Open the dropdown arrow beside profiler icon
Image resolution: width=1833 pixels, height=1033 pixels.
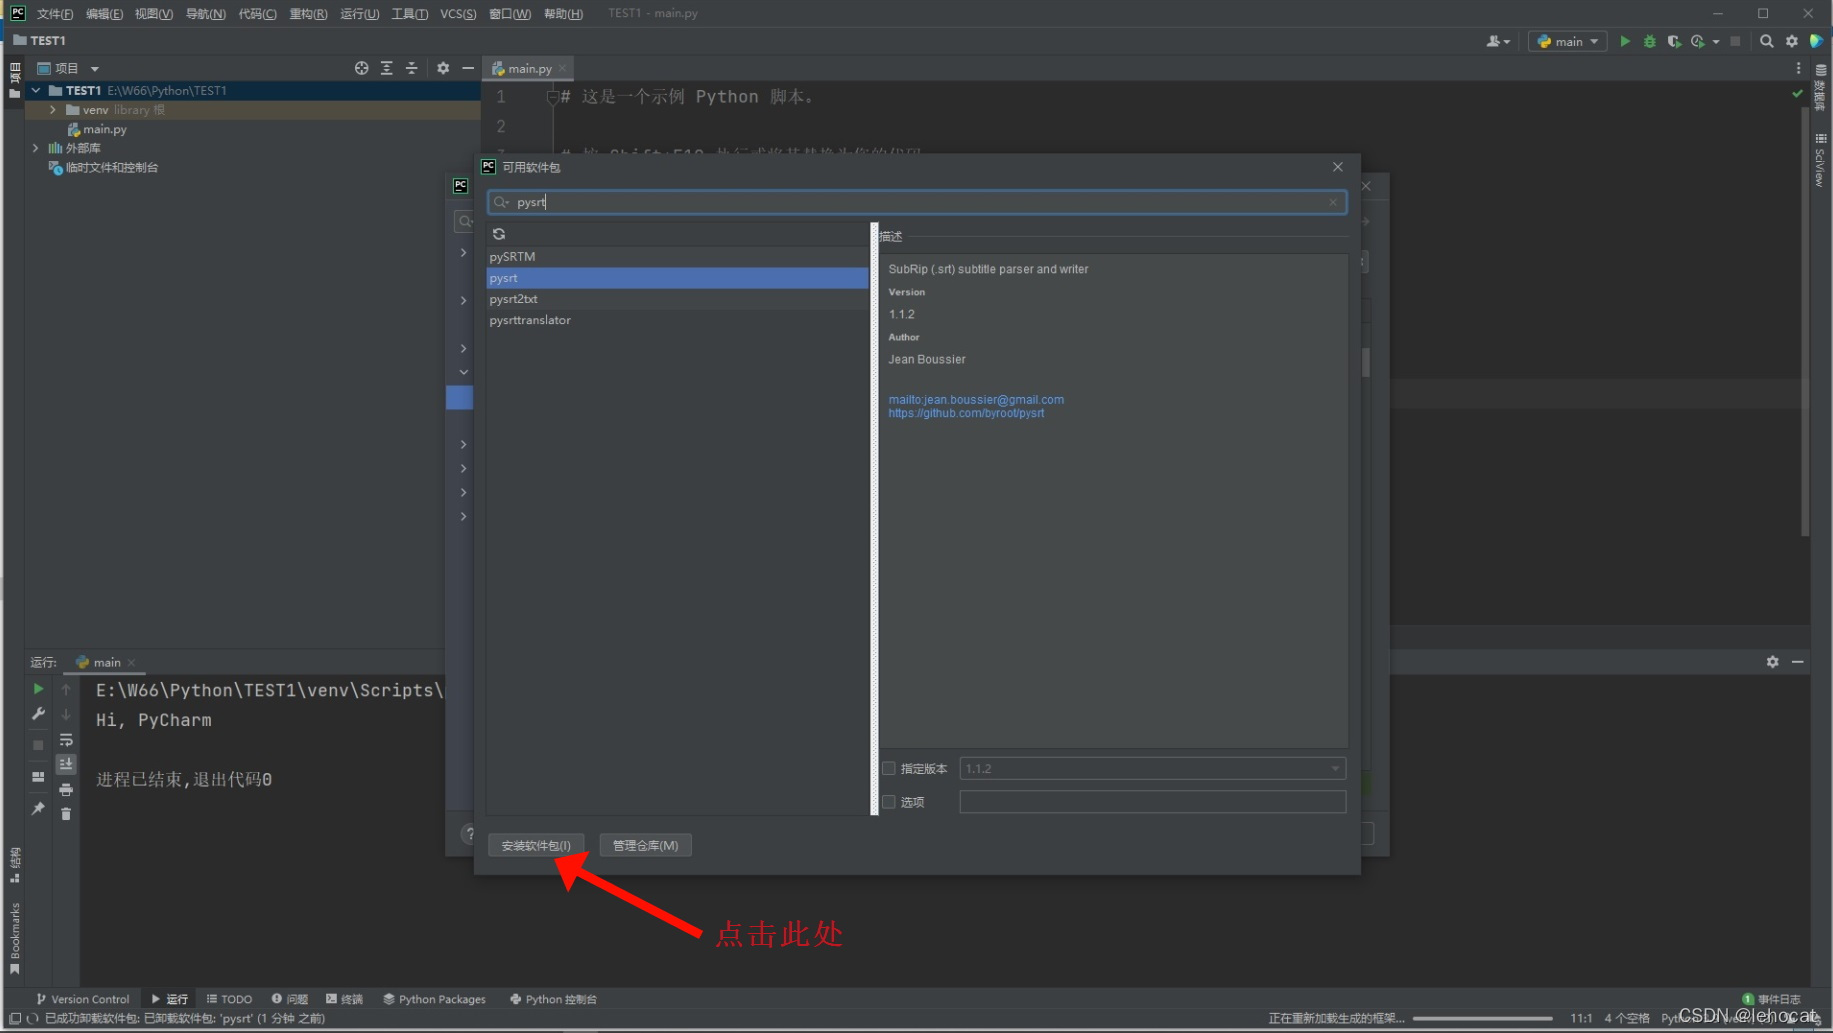tap(1716, 42)
